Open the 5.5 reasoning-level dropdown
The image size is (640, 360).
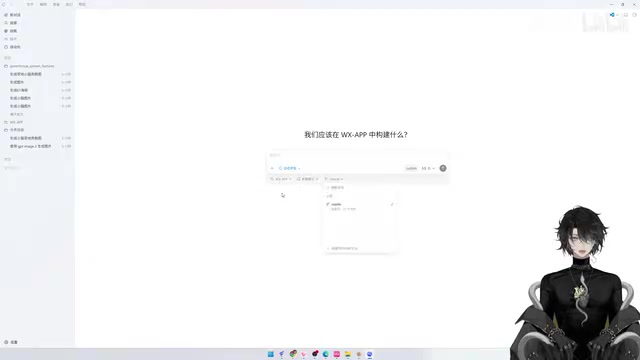point(428,168)
